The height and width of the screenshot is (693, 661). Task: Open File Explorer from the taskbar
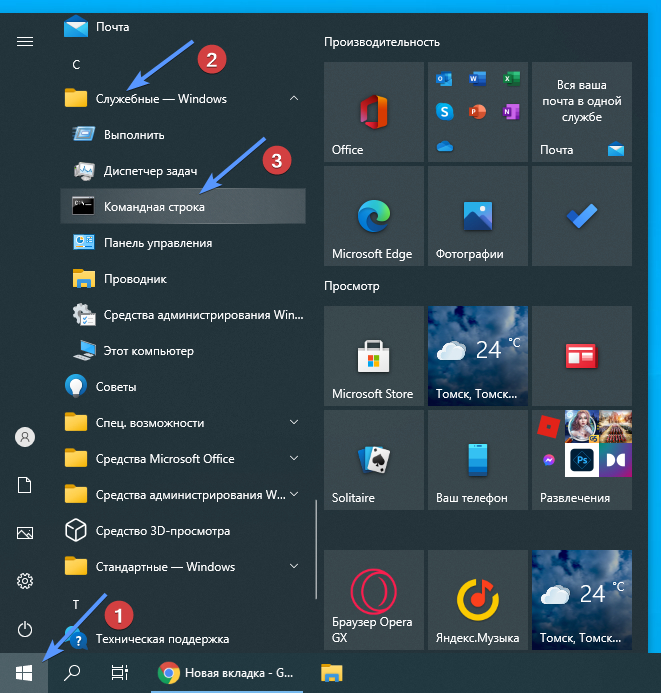click(332, 673)
